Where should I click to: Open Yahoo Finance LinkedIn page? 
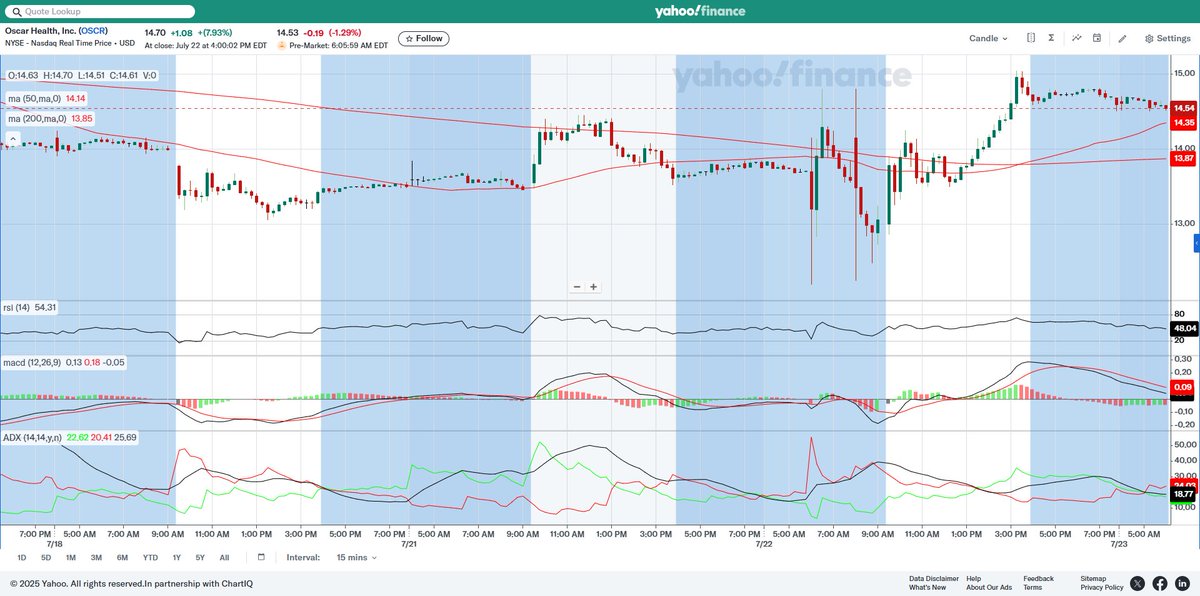click(1181, 583)
